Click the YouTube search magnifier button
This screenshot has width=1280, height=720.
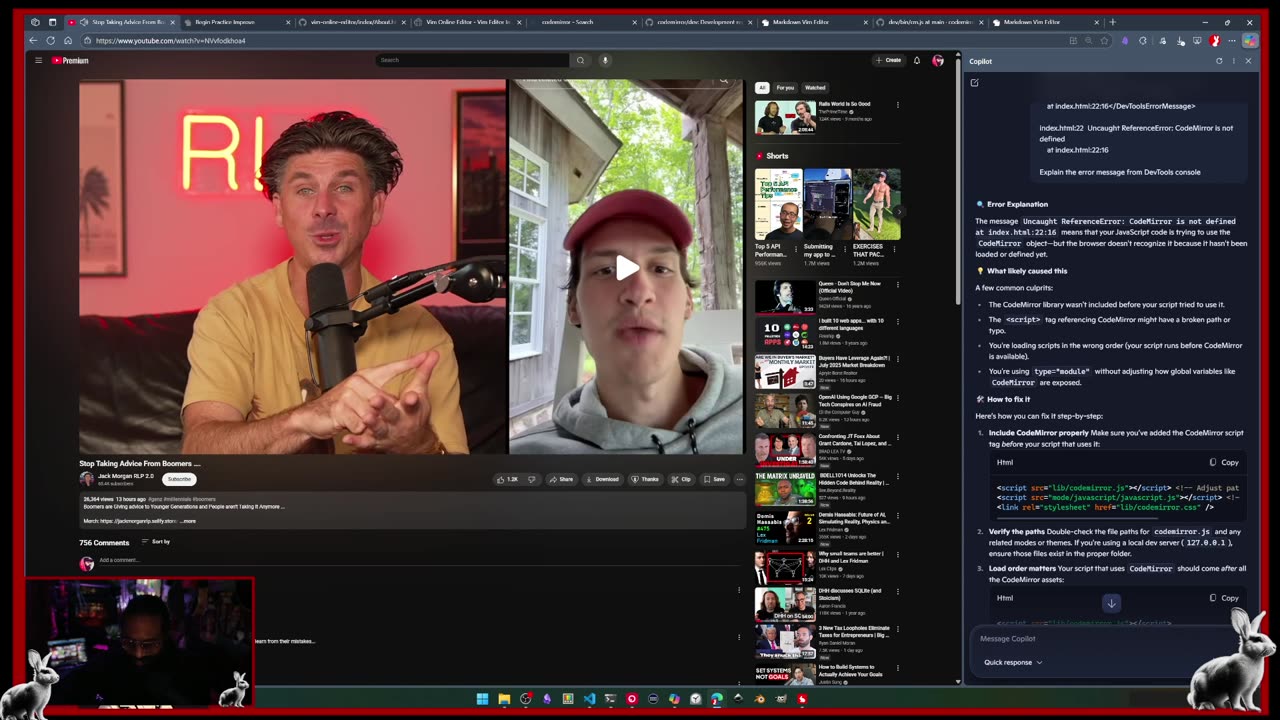[x=580, y=60]
